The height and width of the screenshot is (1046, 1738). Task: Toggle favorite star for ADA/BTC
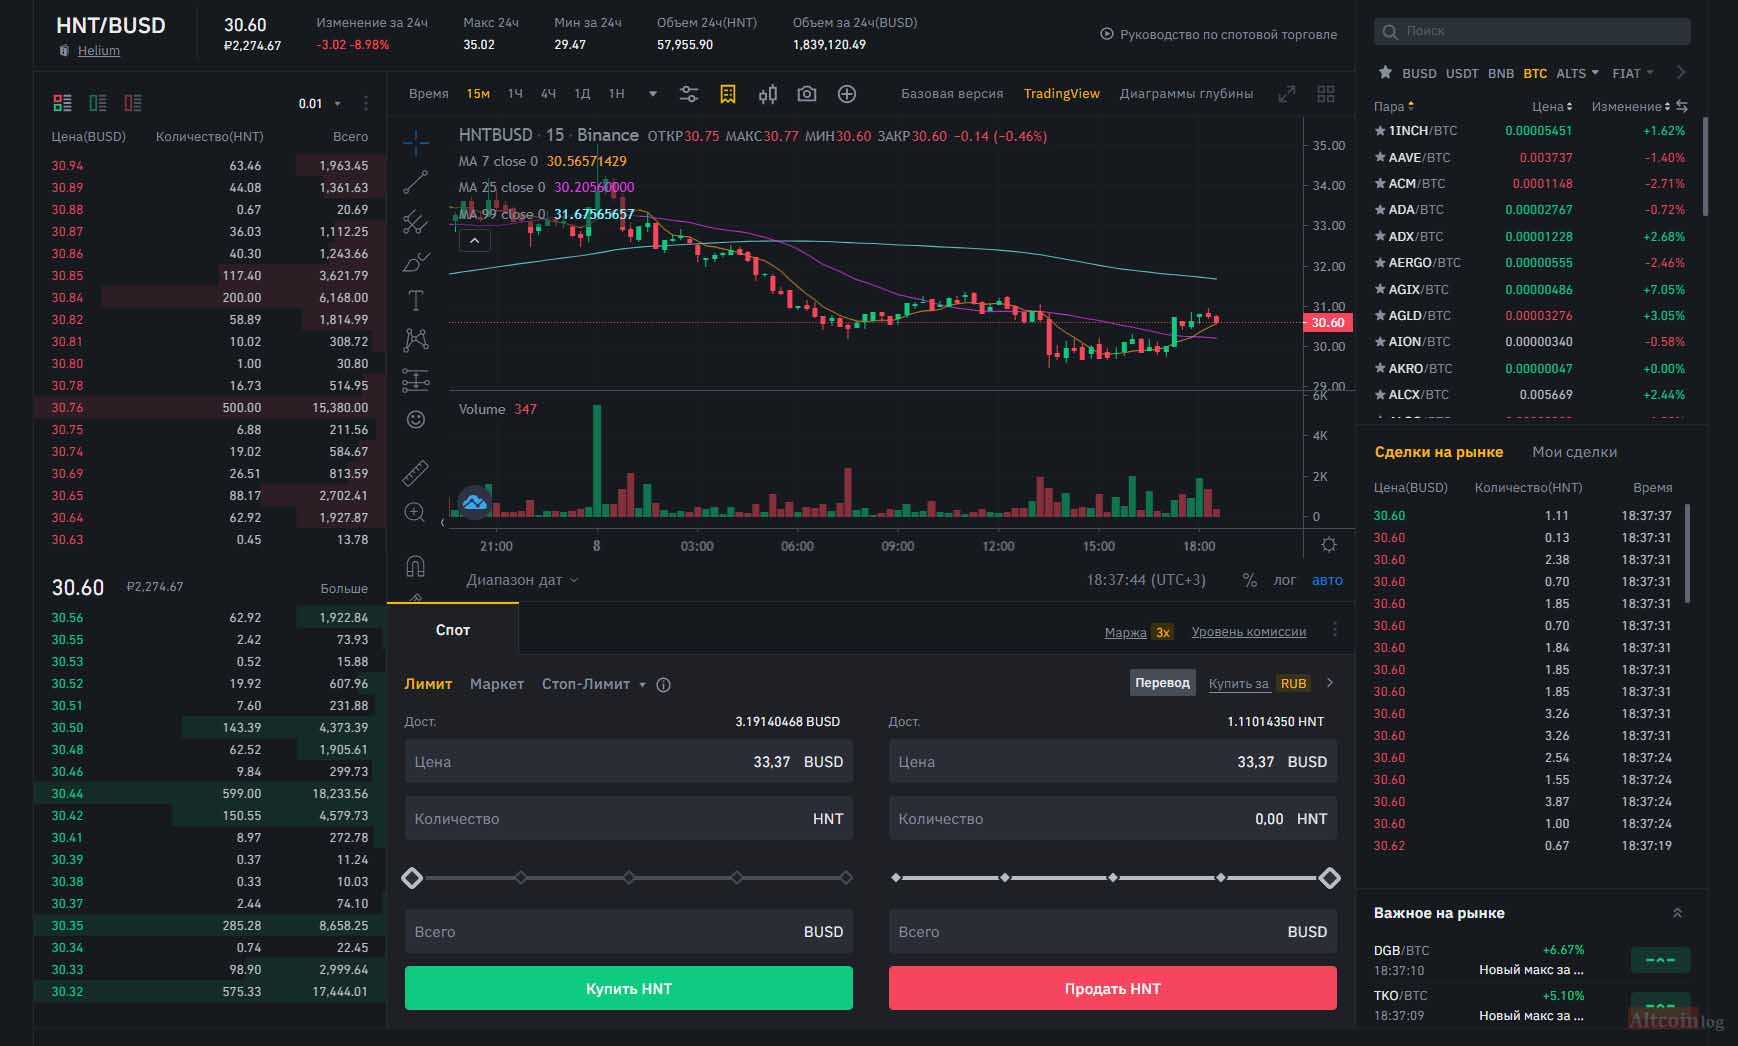[x=1380, y=210]
